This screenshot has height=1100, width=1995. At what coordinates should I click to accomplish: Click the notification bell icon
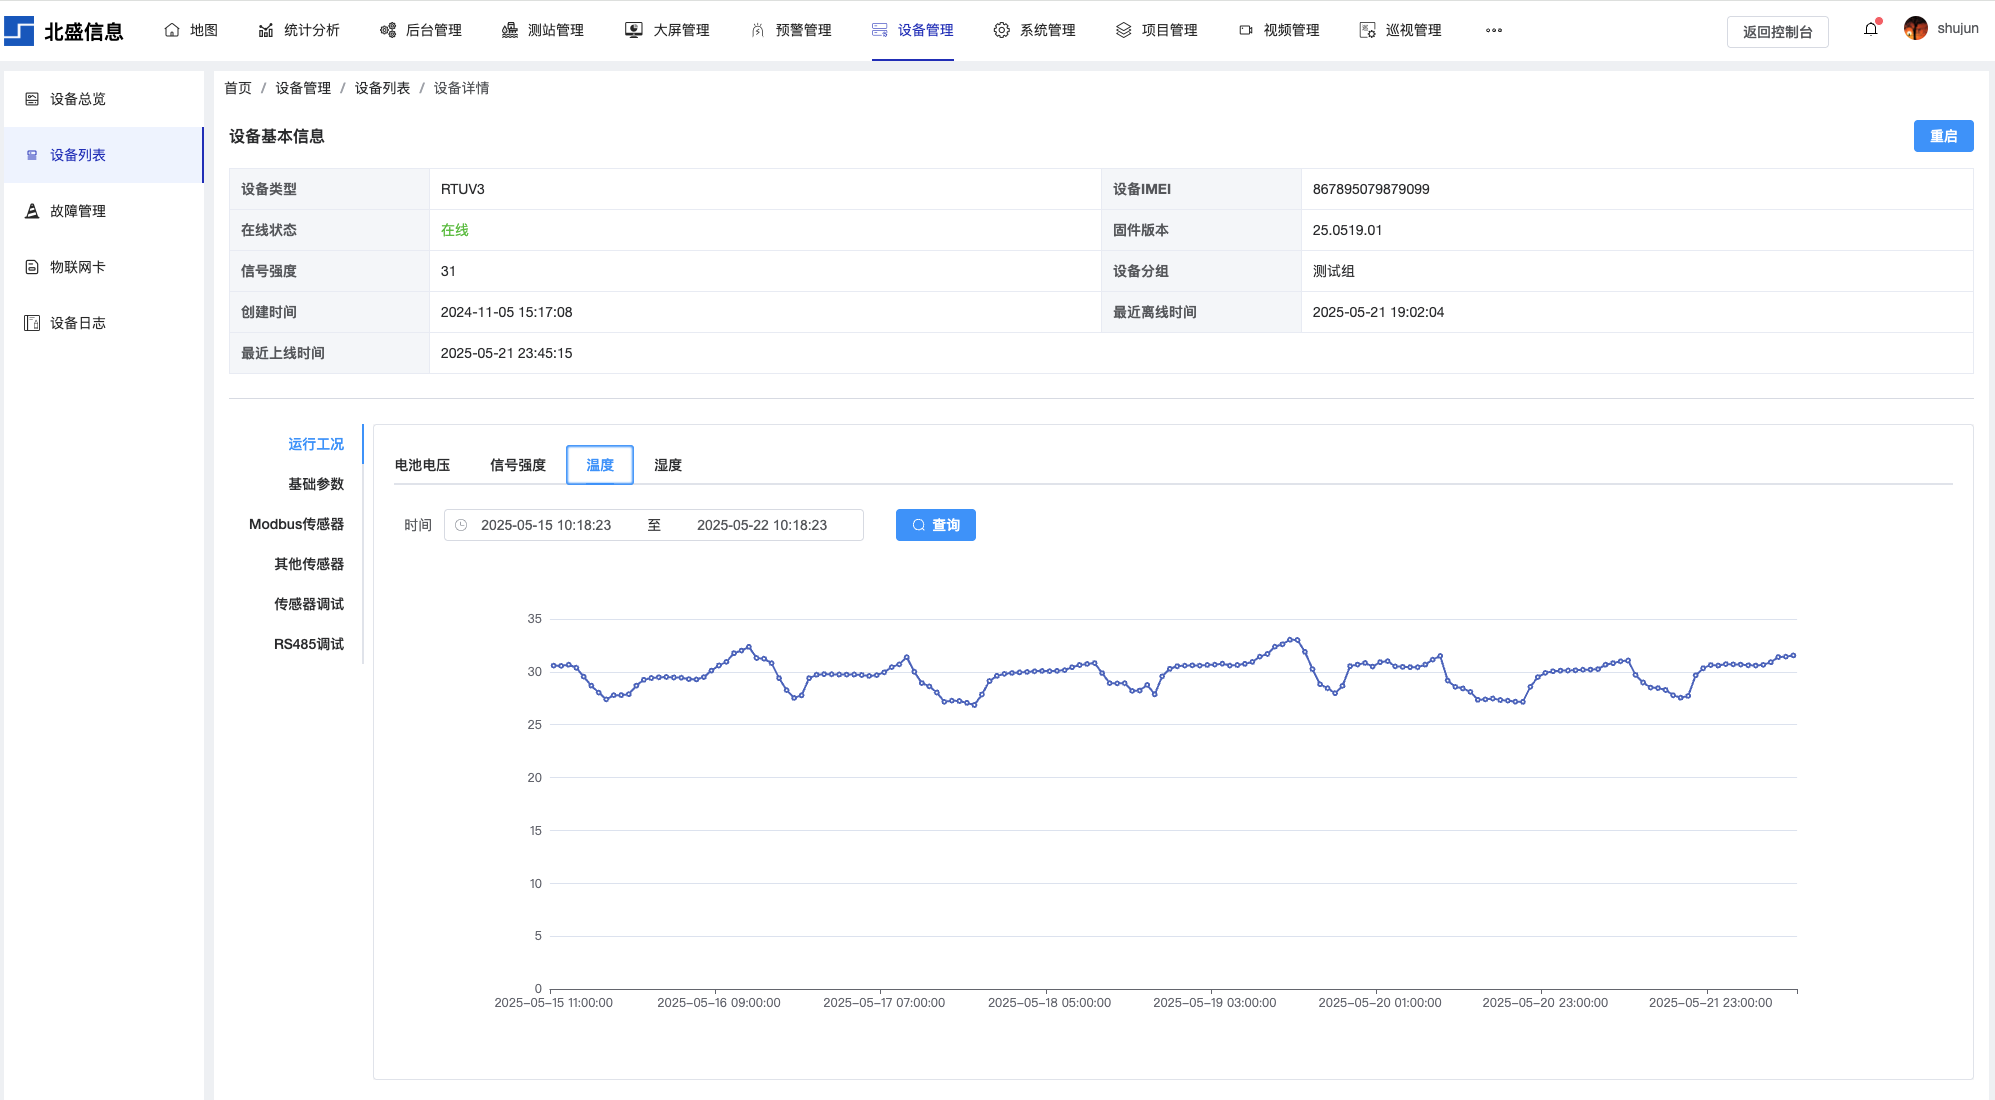1870,29
